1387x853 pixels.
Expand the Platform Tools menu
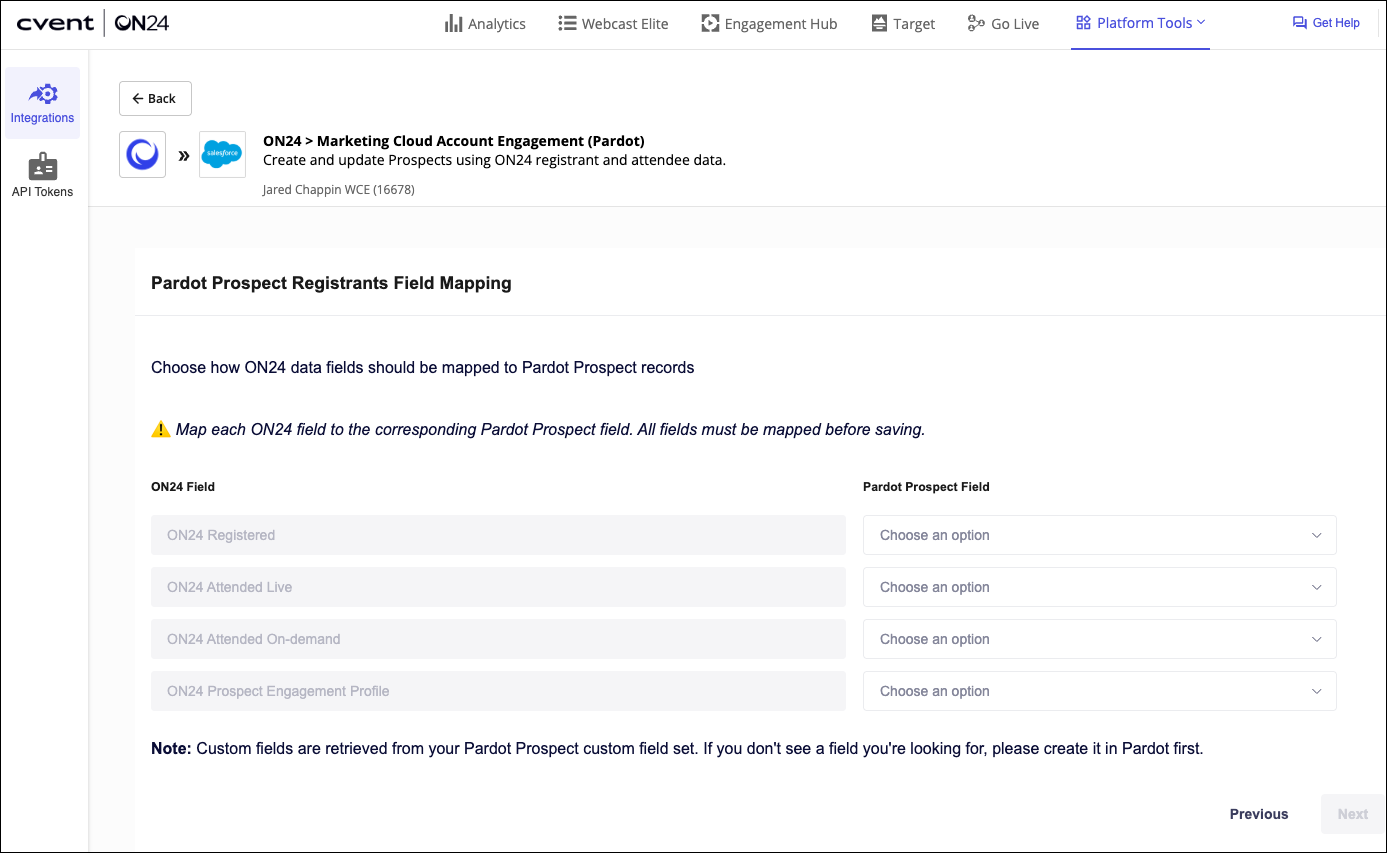1140,23
